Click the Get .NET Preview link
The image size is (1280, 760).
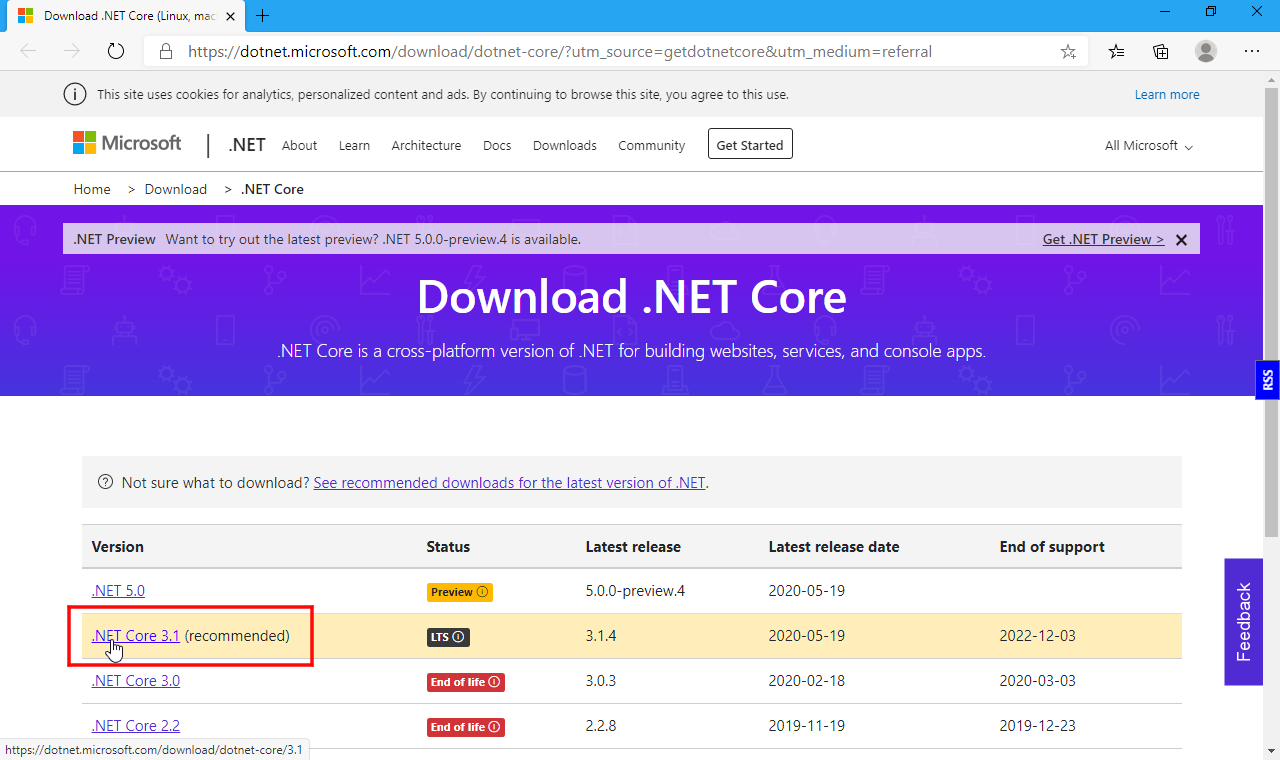click(x=1103, y=240)
